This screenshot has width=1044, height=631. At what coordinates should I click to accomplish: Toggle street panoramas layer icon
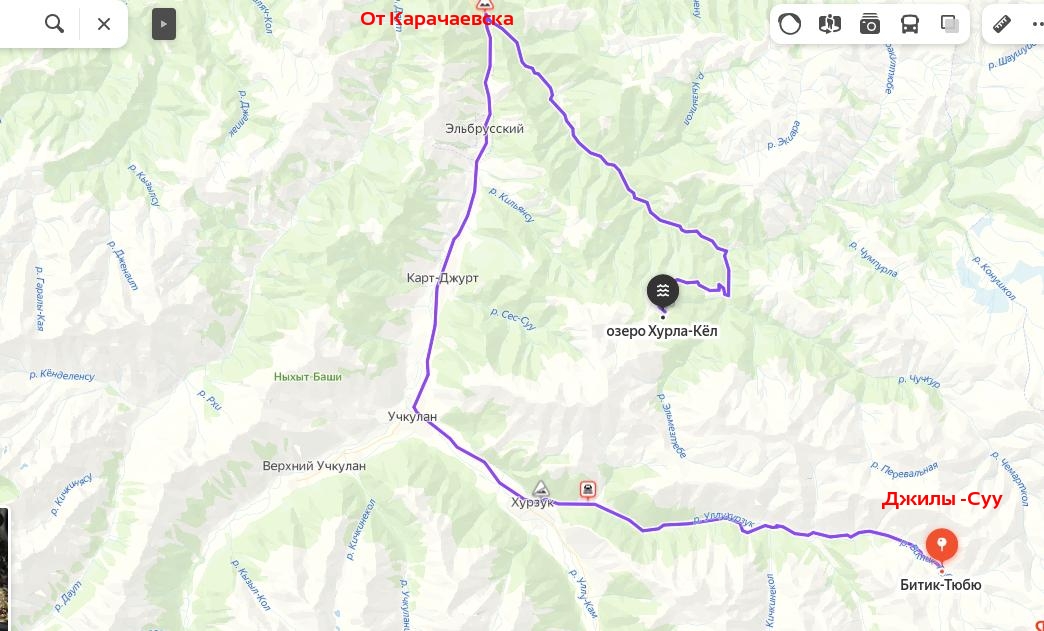click(x=830, y=25)
